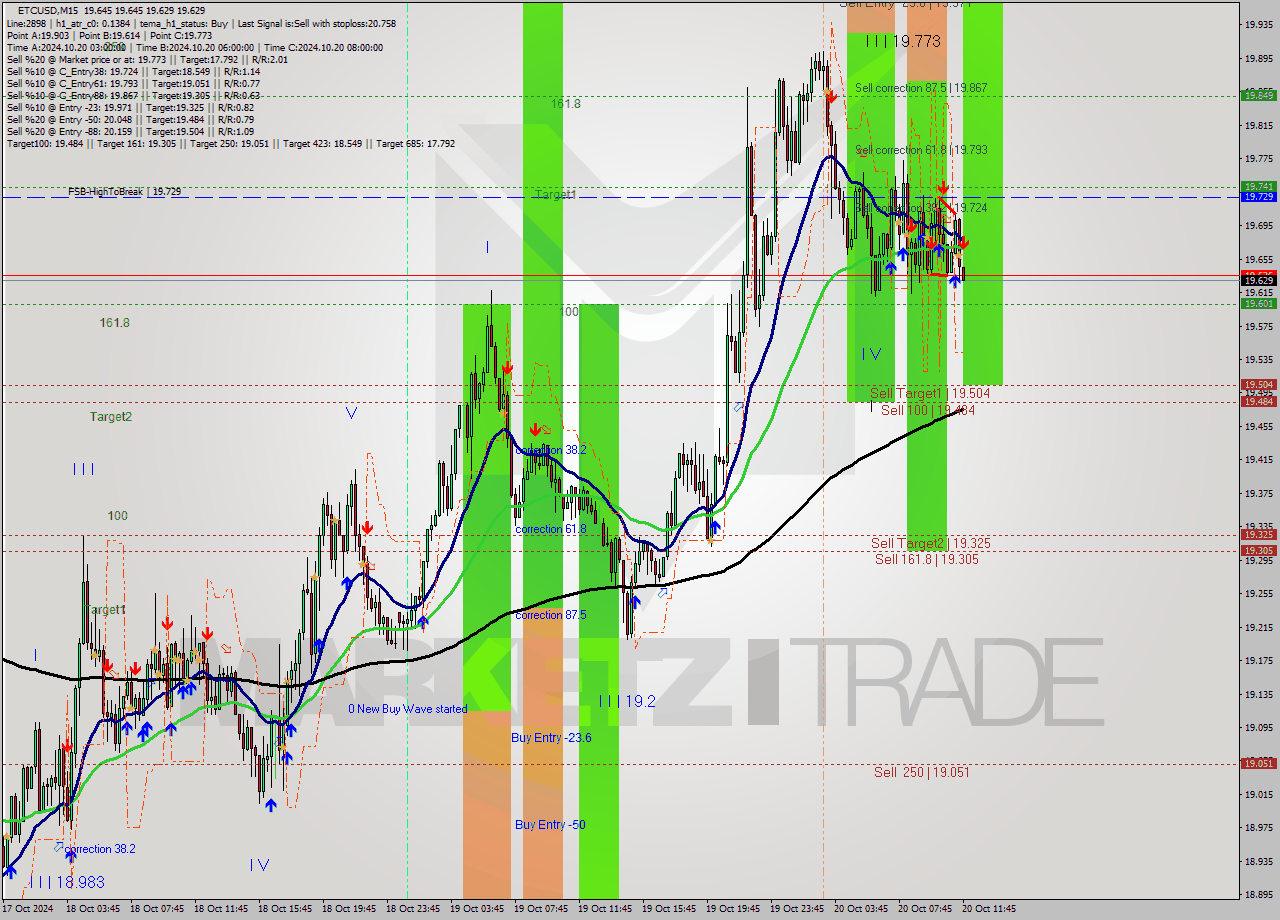Click the "Sell 161.8 | 19.305" label

coord(927,559)
